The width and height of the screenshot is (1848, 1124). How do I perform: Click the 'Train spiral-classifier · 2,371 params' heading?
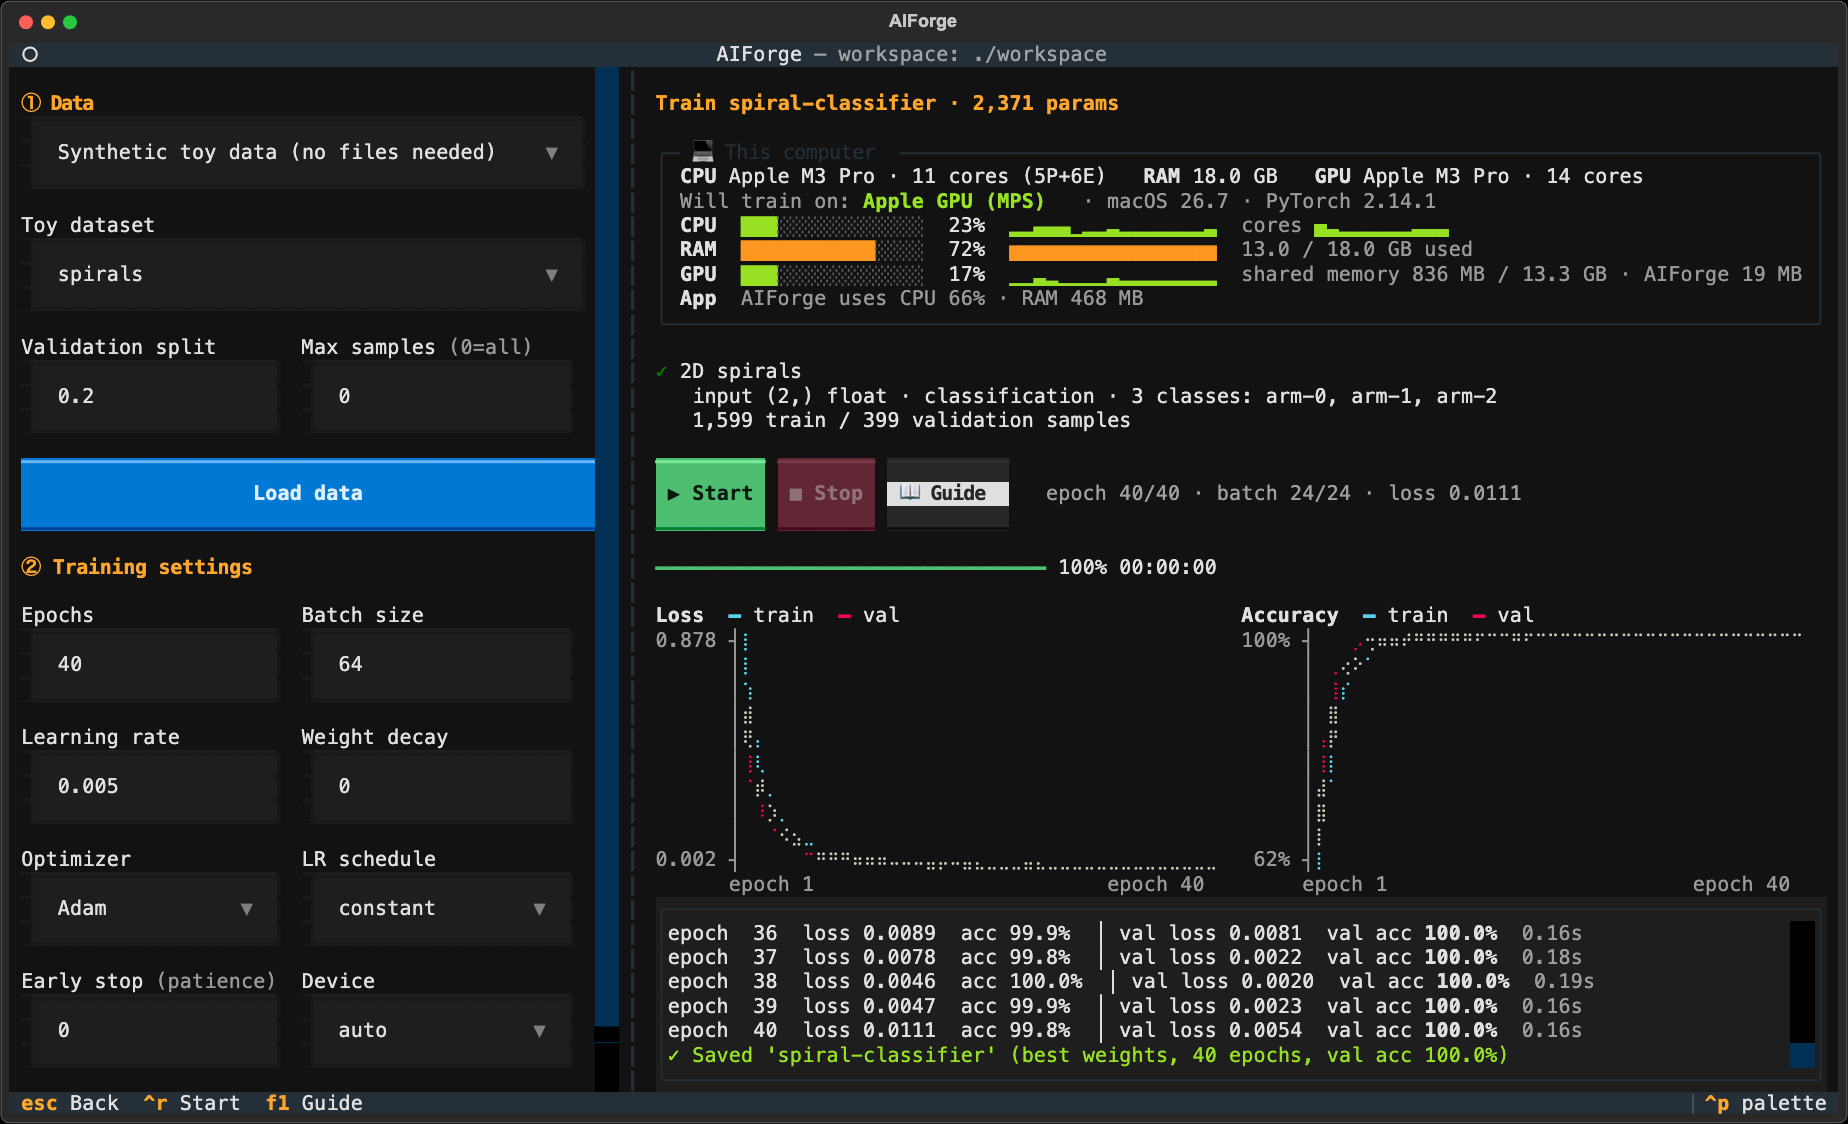[887, 103]
